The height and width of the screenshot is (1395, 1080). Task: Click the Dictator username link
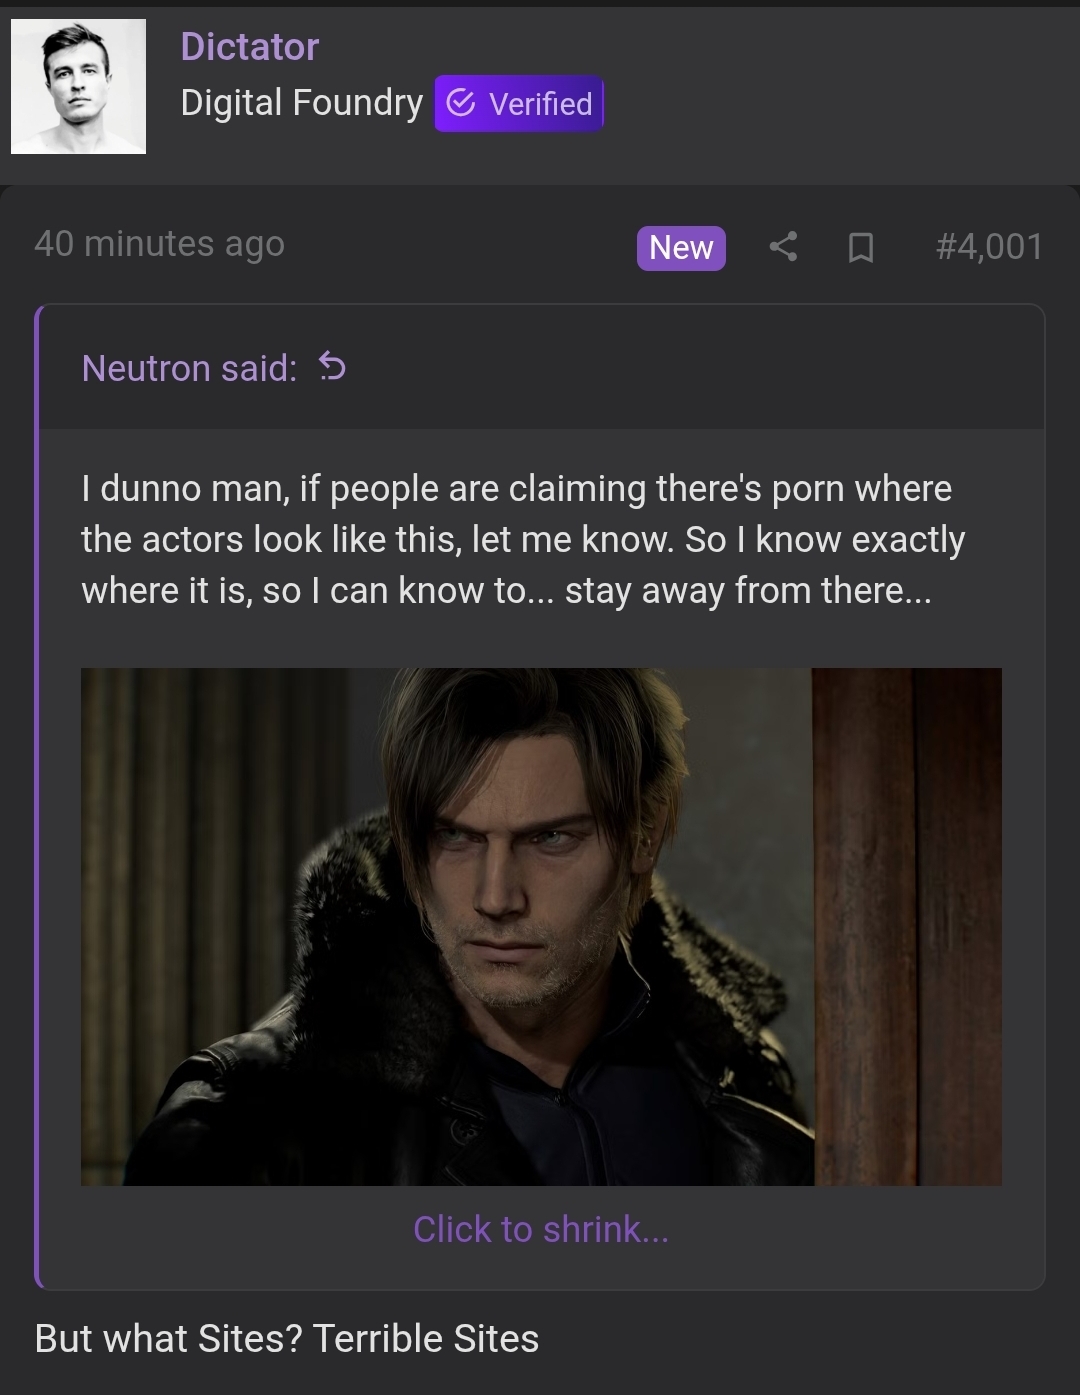[249, 47]
